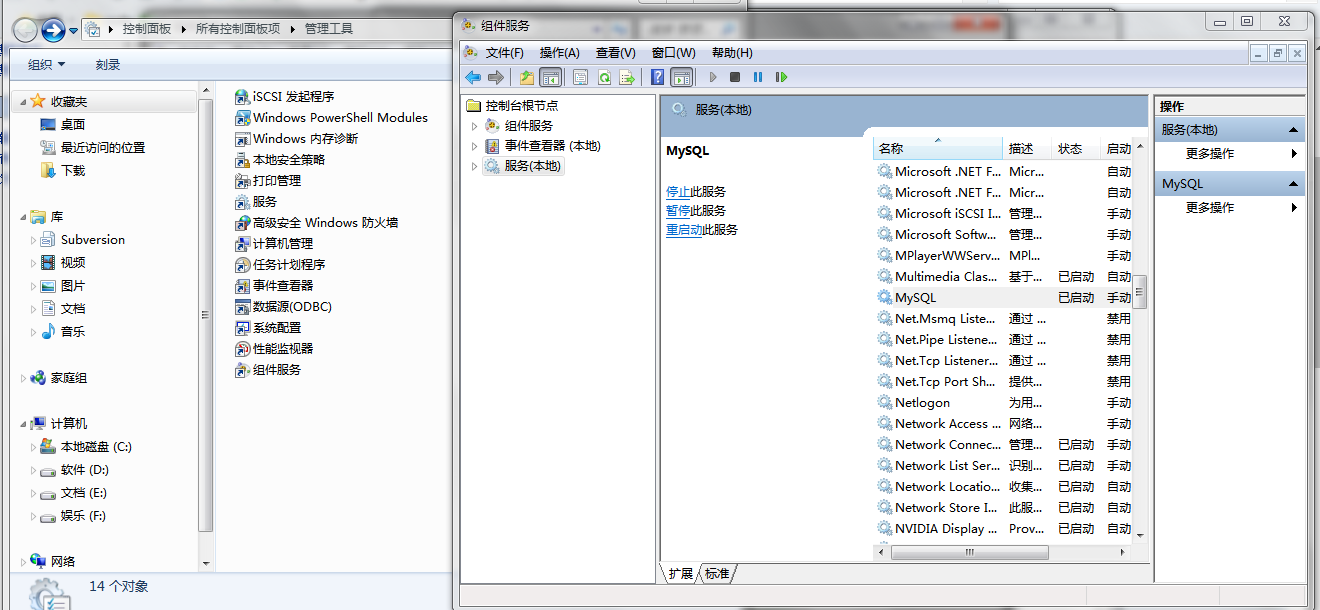Click the 重启动 link to restart service
The width and height of the screenshot is (1320, 610).
tap(684, 230)
